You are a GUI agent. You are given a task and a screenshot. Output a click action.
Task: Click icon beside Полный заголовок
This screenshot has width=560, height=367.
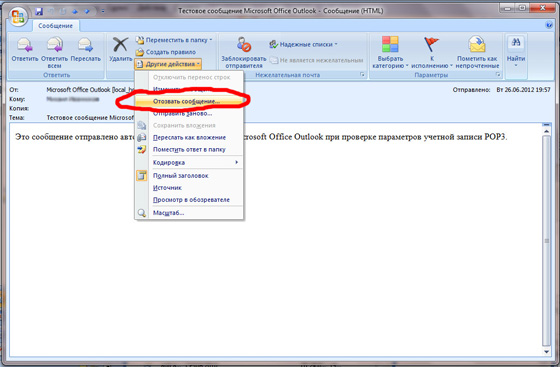[142, 176]
